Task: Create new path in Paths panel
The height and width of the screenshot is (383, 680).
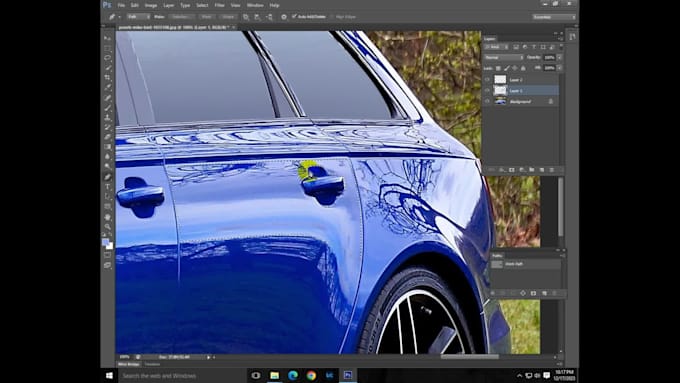Action: click(x=544, y=293)
